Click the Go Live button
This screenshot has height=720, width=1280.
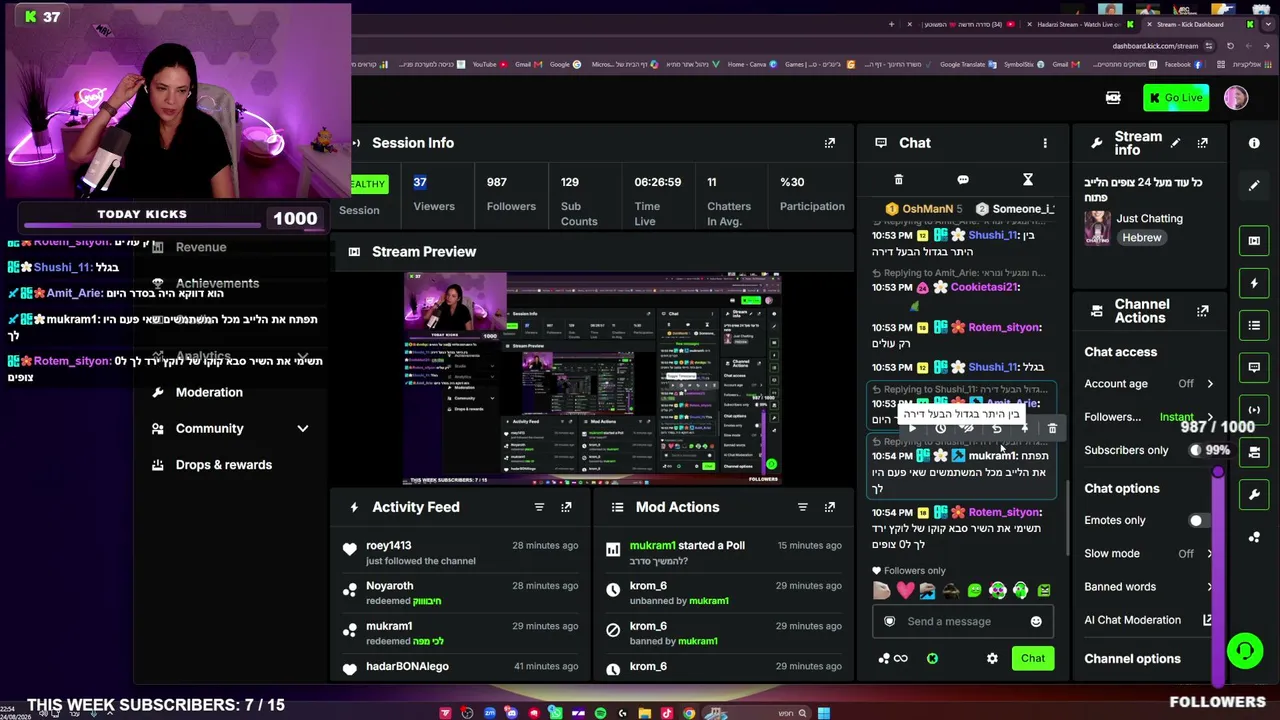pos(1176,98)
